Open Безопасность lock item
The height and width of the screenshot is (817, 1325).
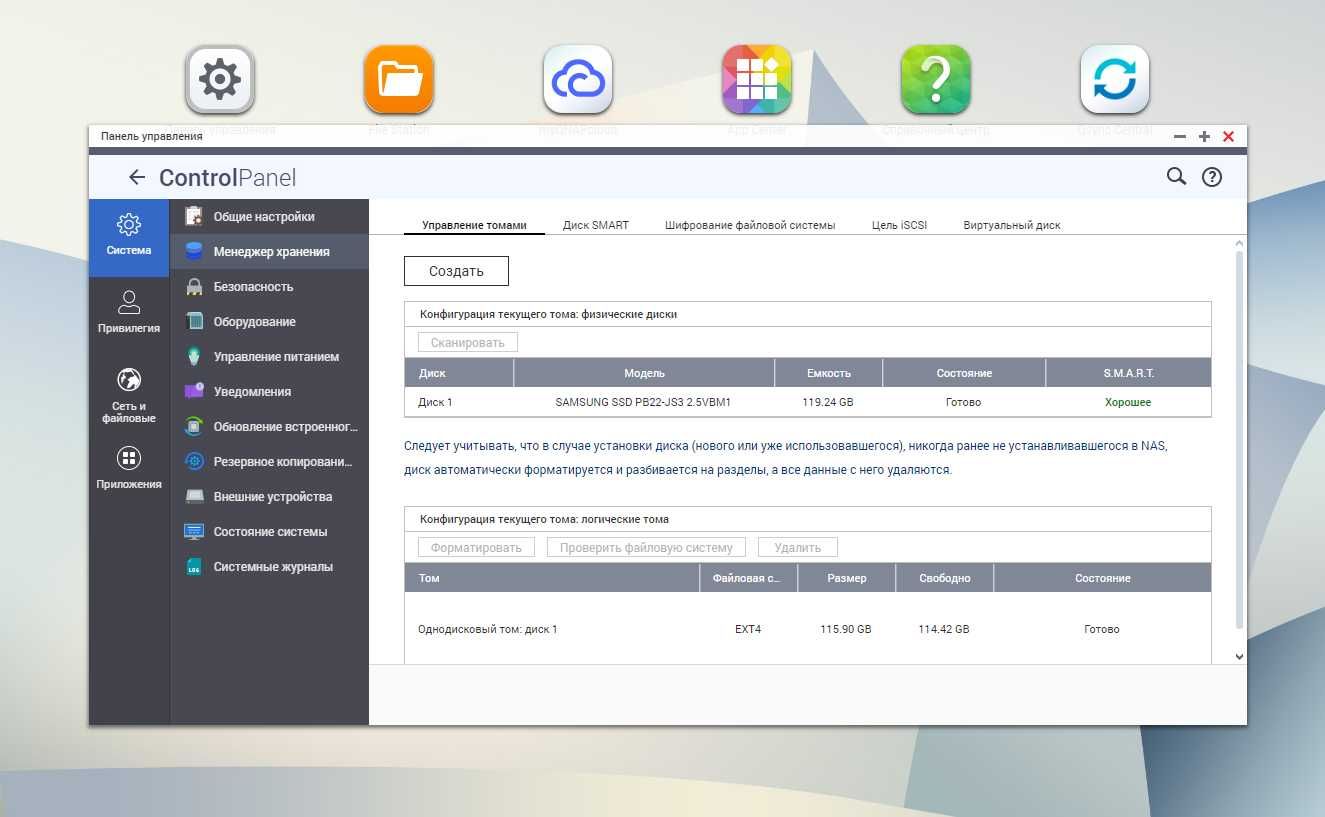click(270, 287)
